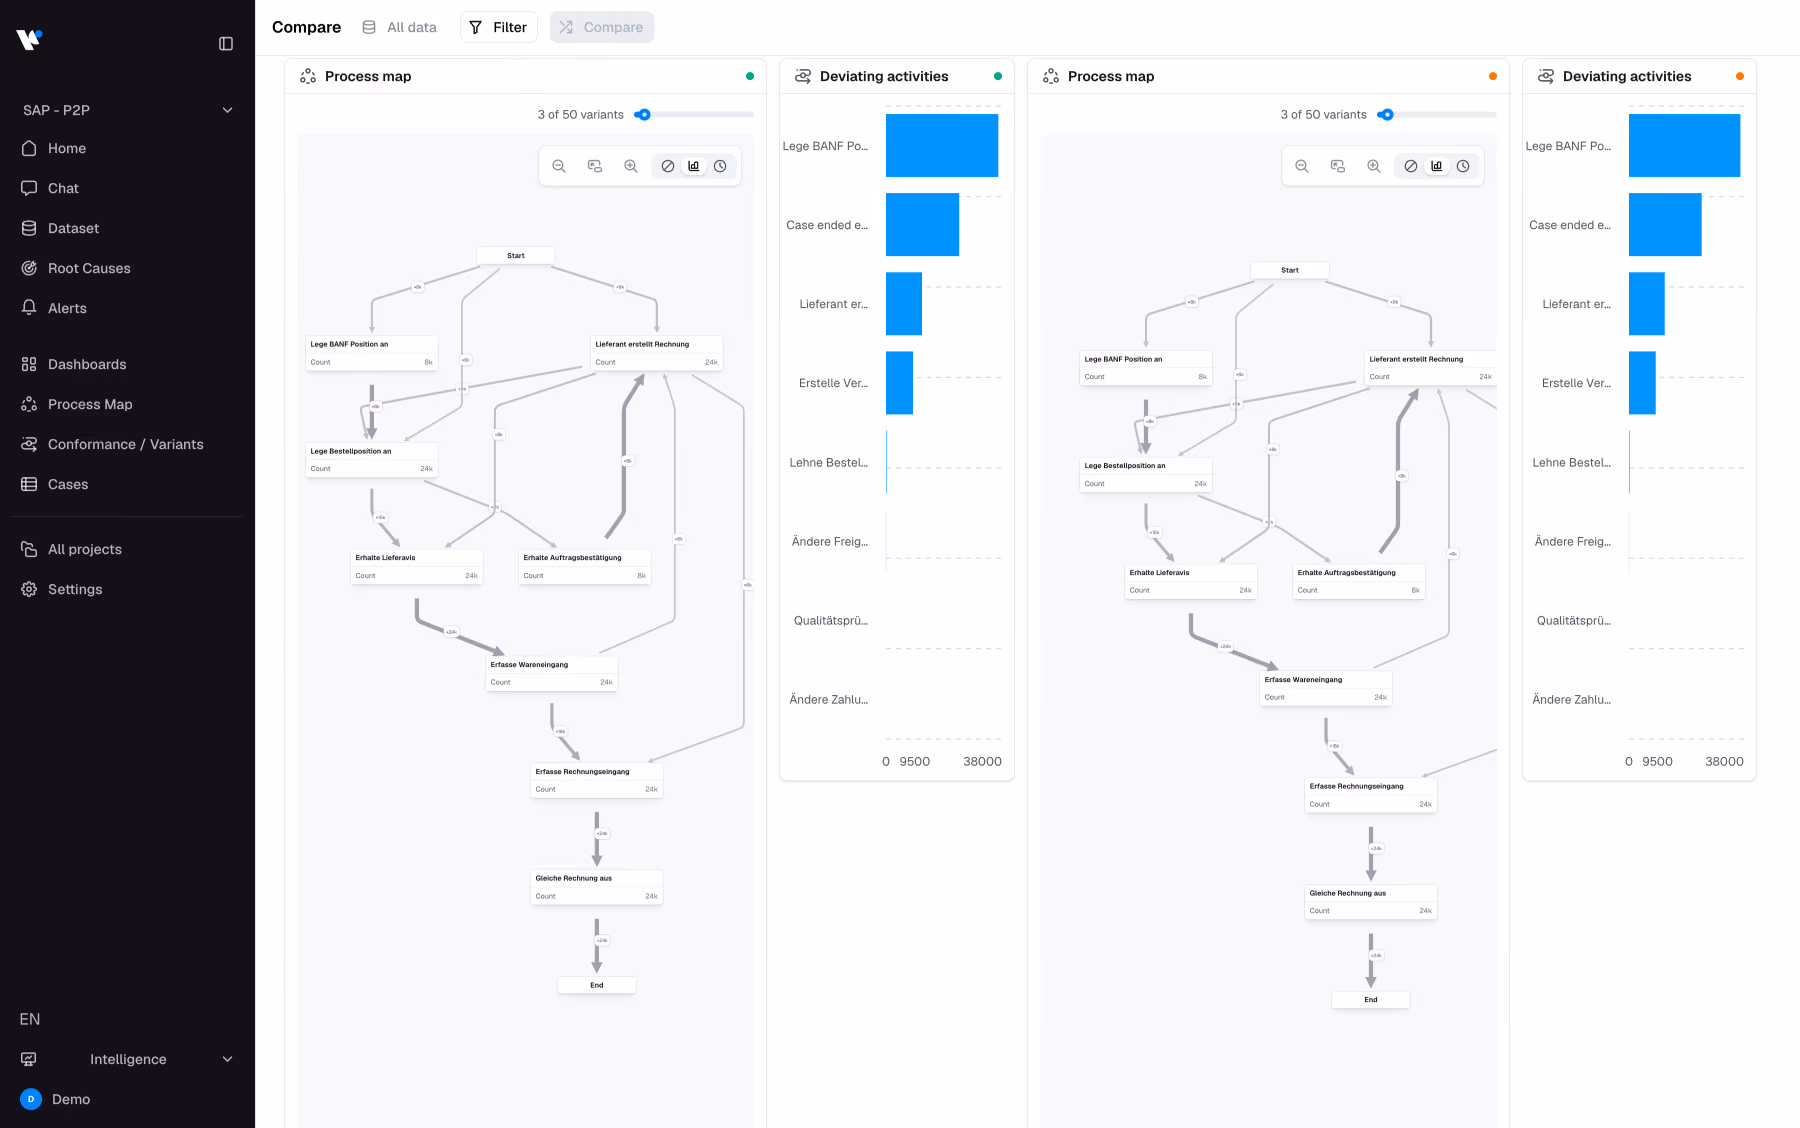1800x1128 pixels.
Task: Click Lege BANF bar in left deviating chart
Action: pos(942,146)
